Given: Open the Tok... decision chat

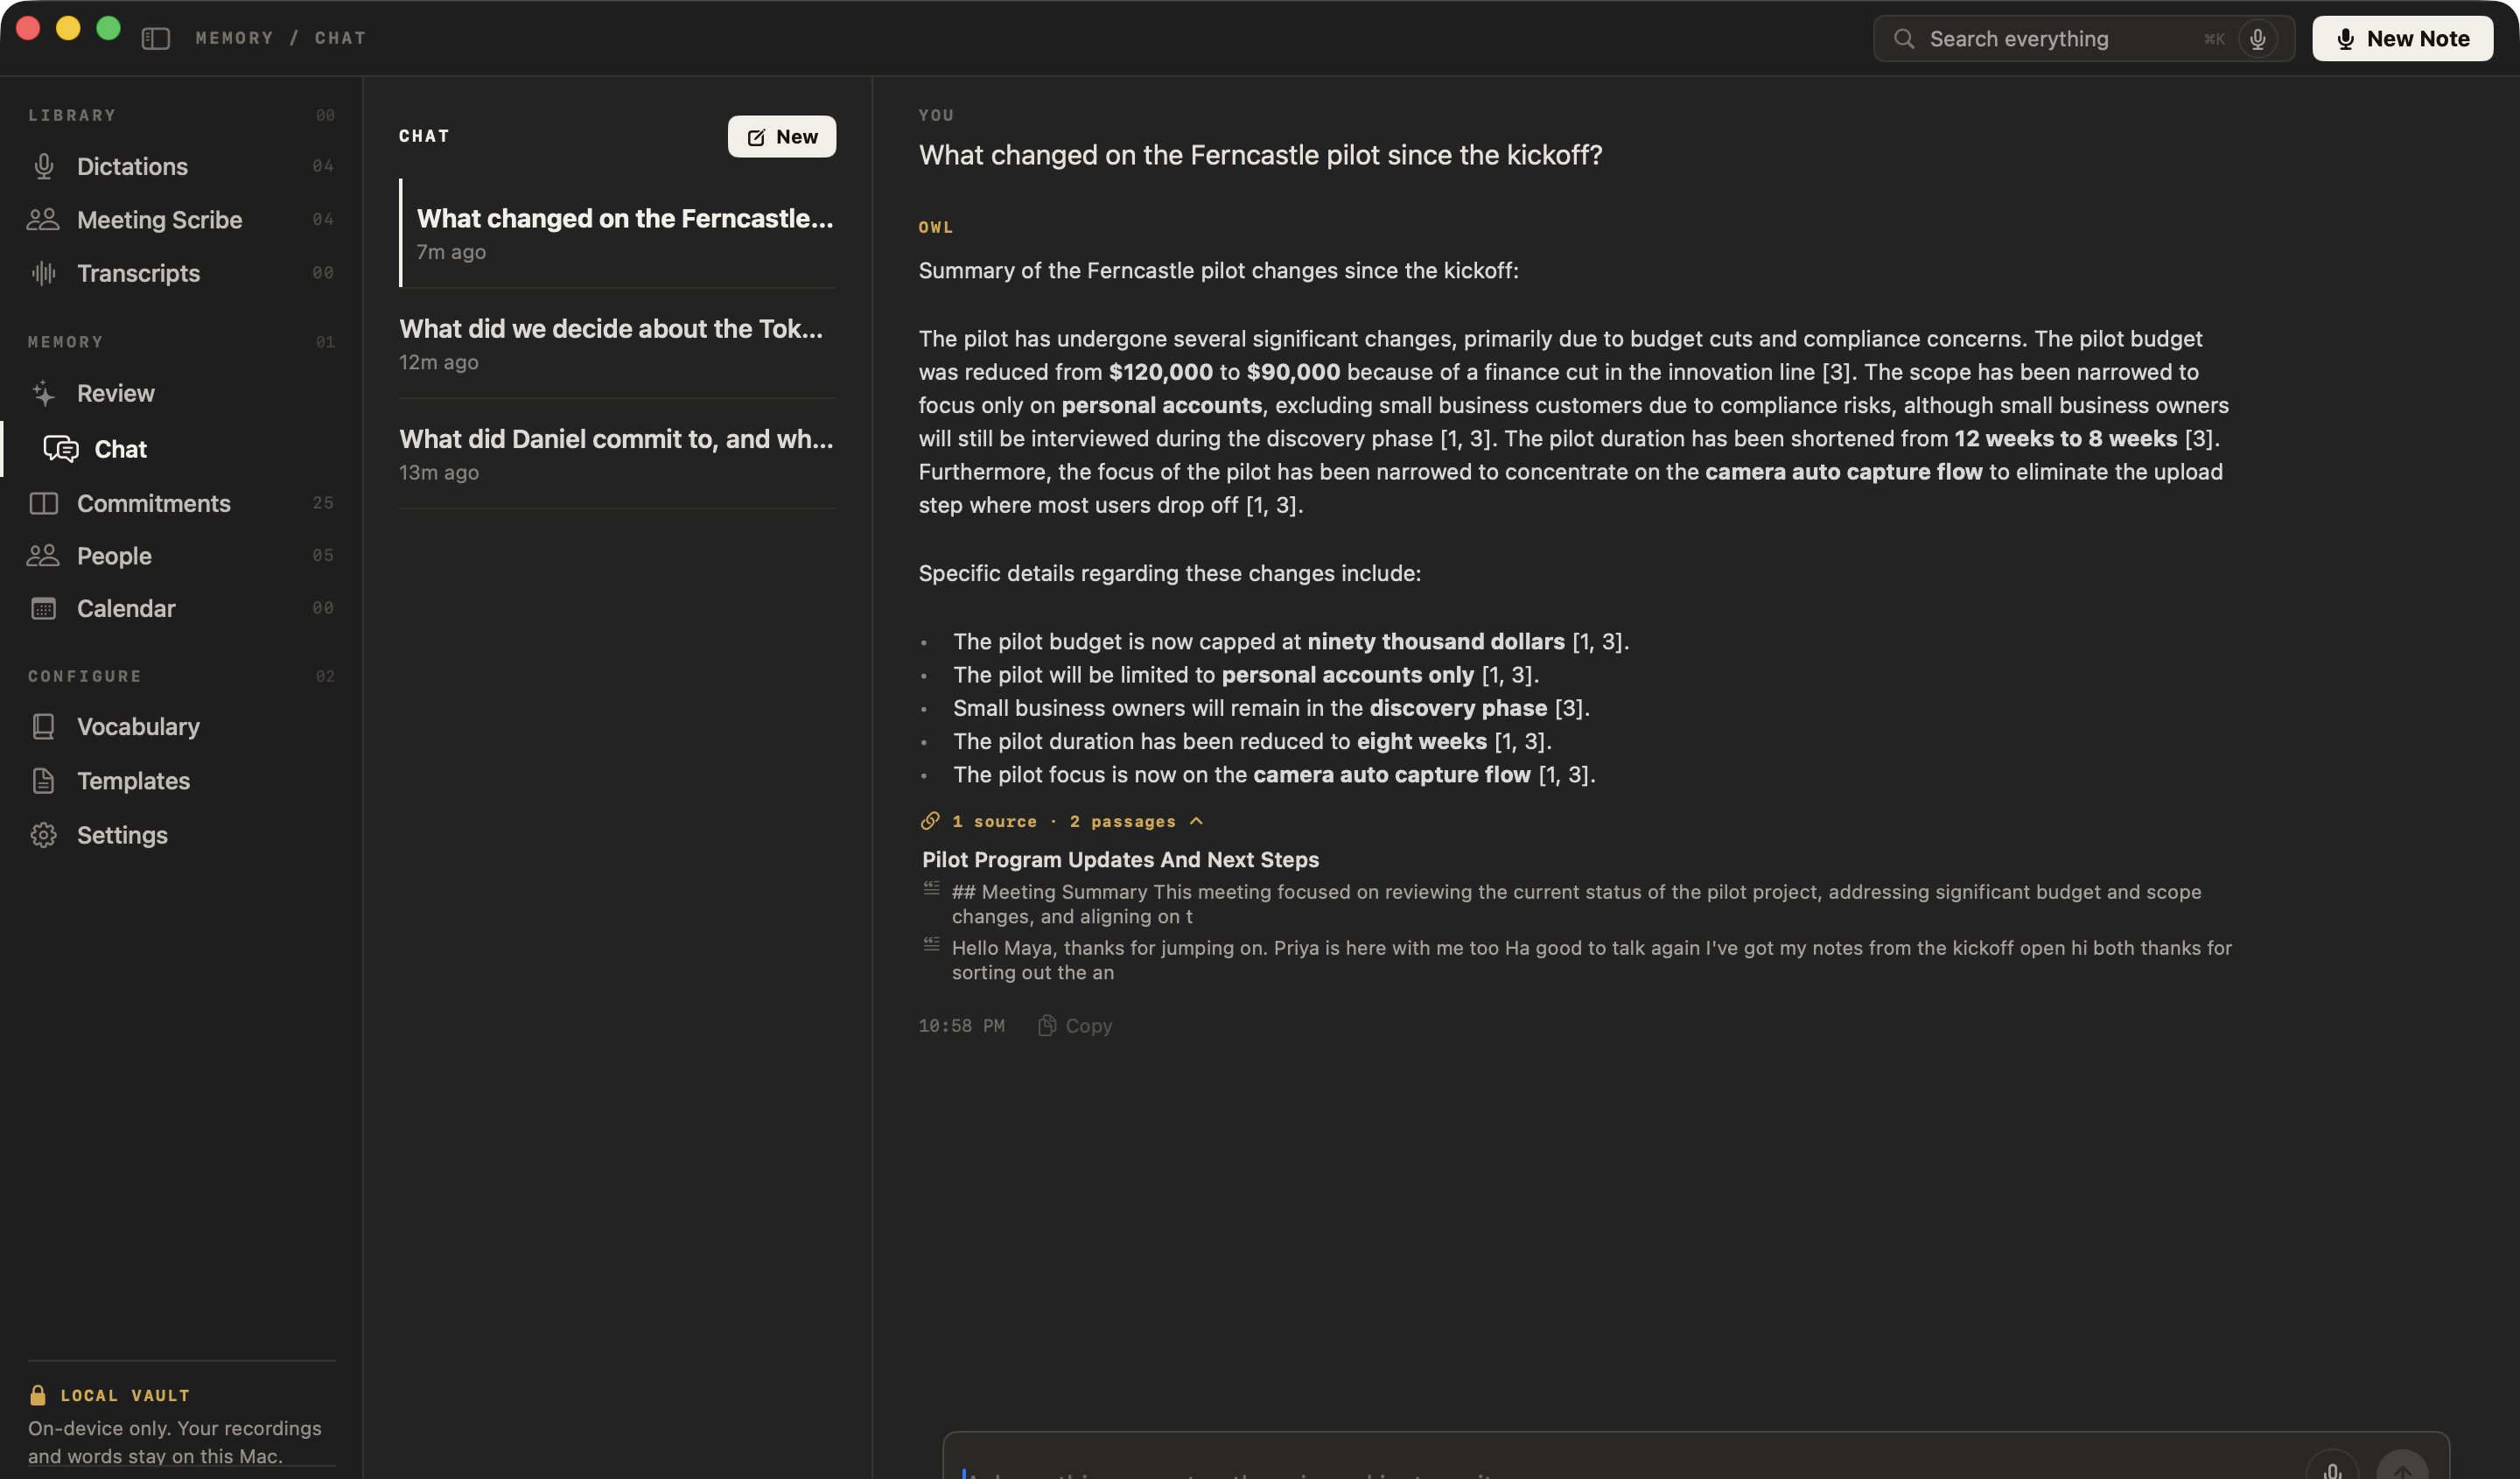Looking at the screenshot, I should 617,343.
